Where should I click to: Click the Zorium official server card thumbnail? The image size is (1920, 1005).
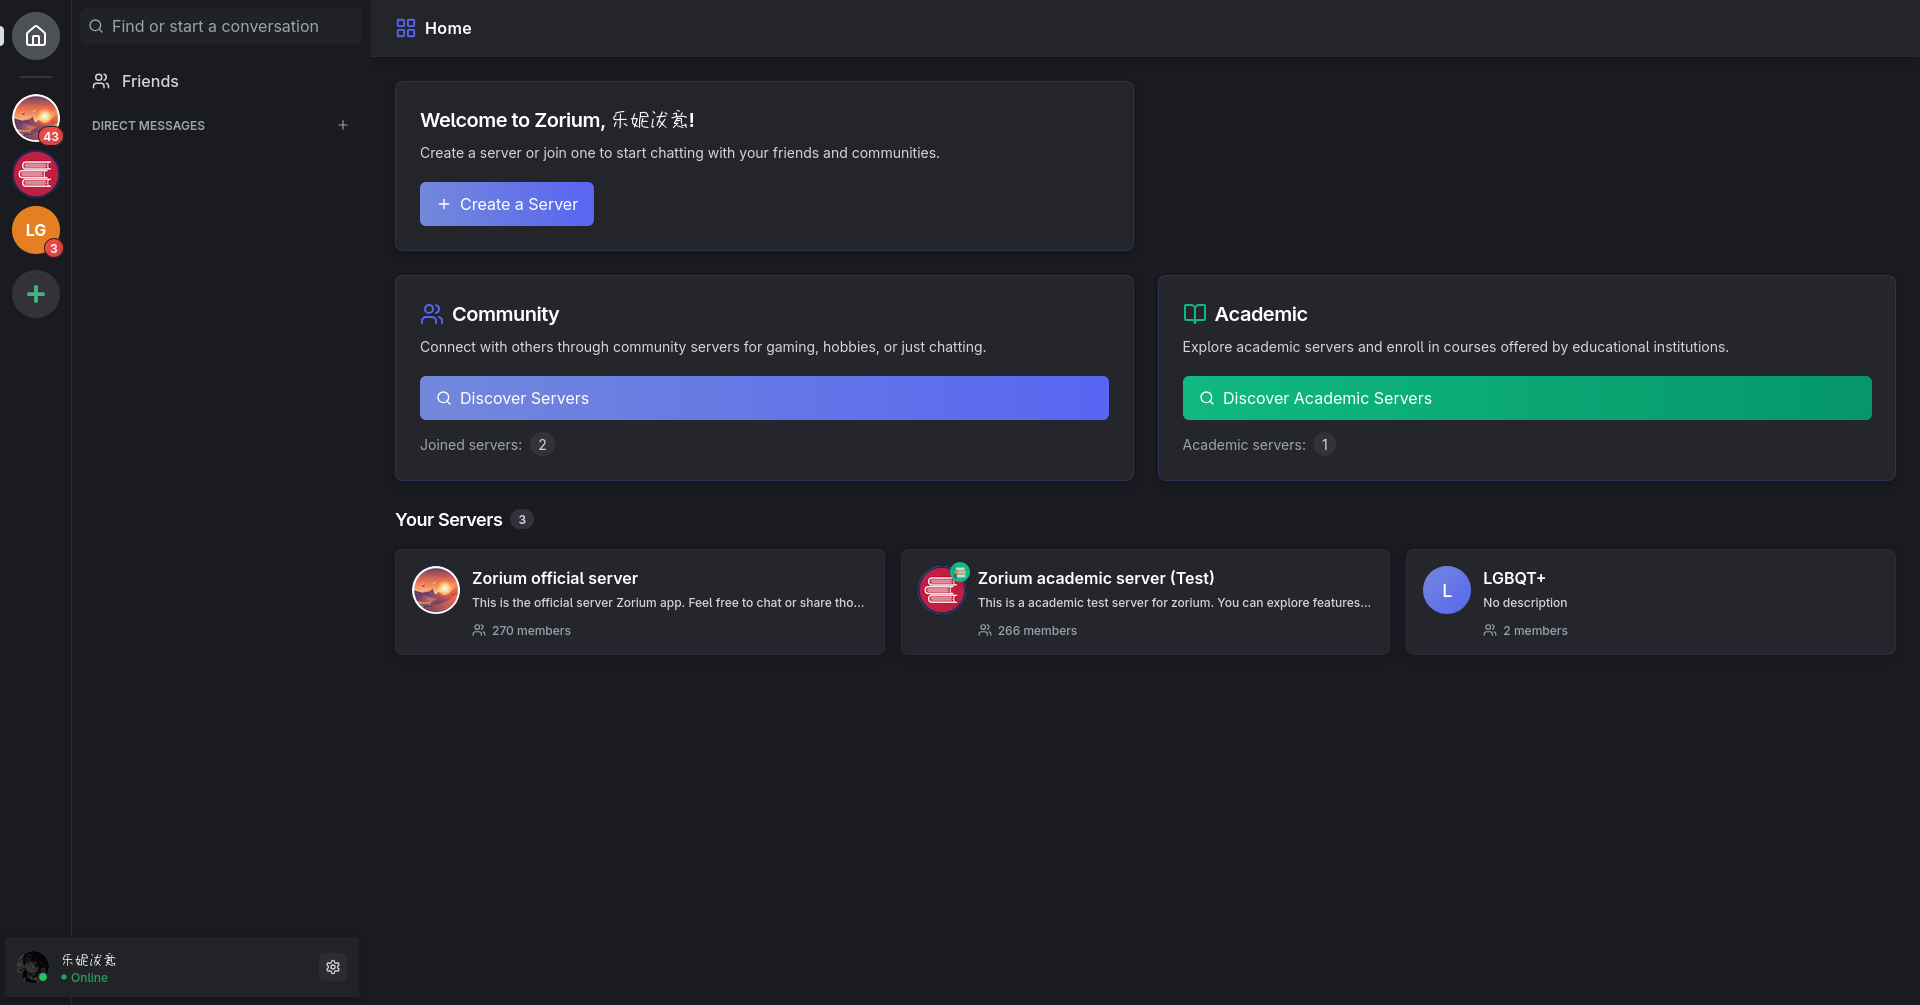436,590
